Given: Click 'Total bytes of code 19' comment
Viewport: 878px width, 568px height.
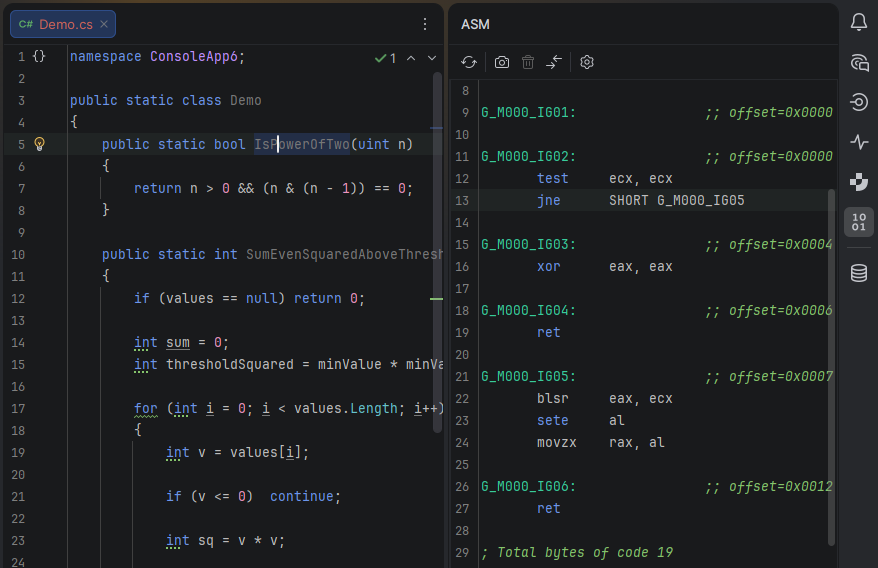Looking at the screenshot, I should click(x=577, y=553).
